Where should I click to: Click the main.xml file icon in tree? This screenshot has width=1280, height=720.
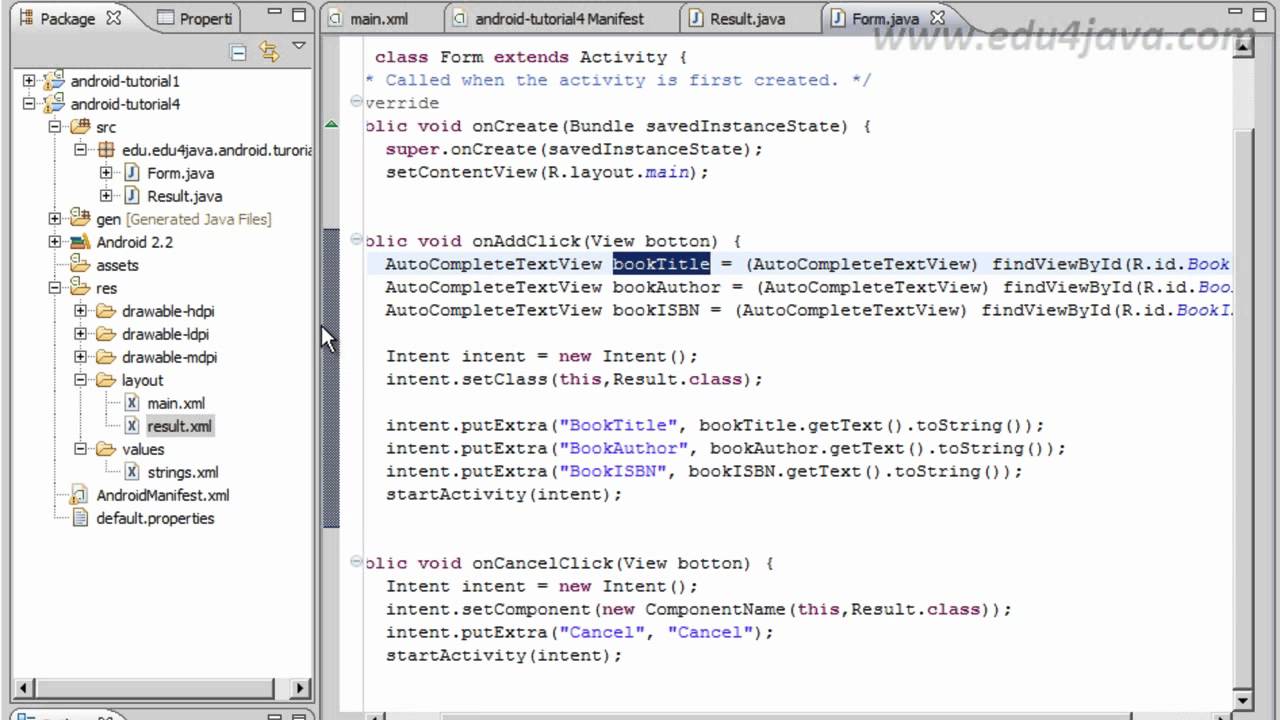tap(132, 403)
